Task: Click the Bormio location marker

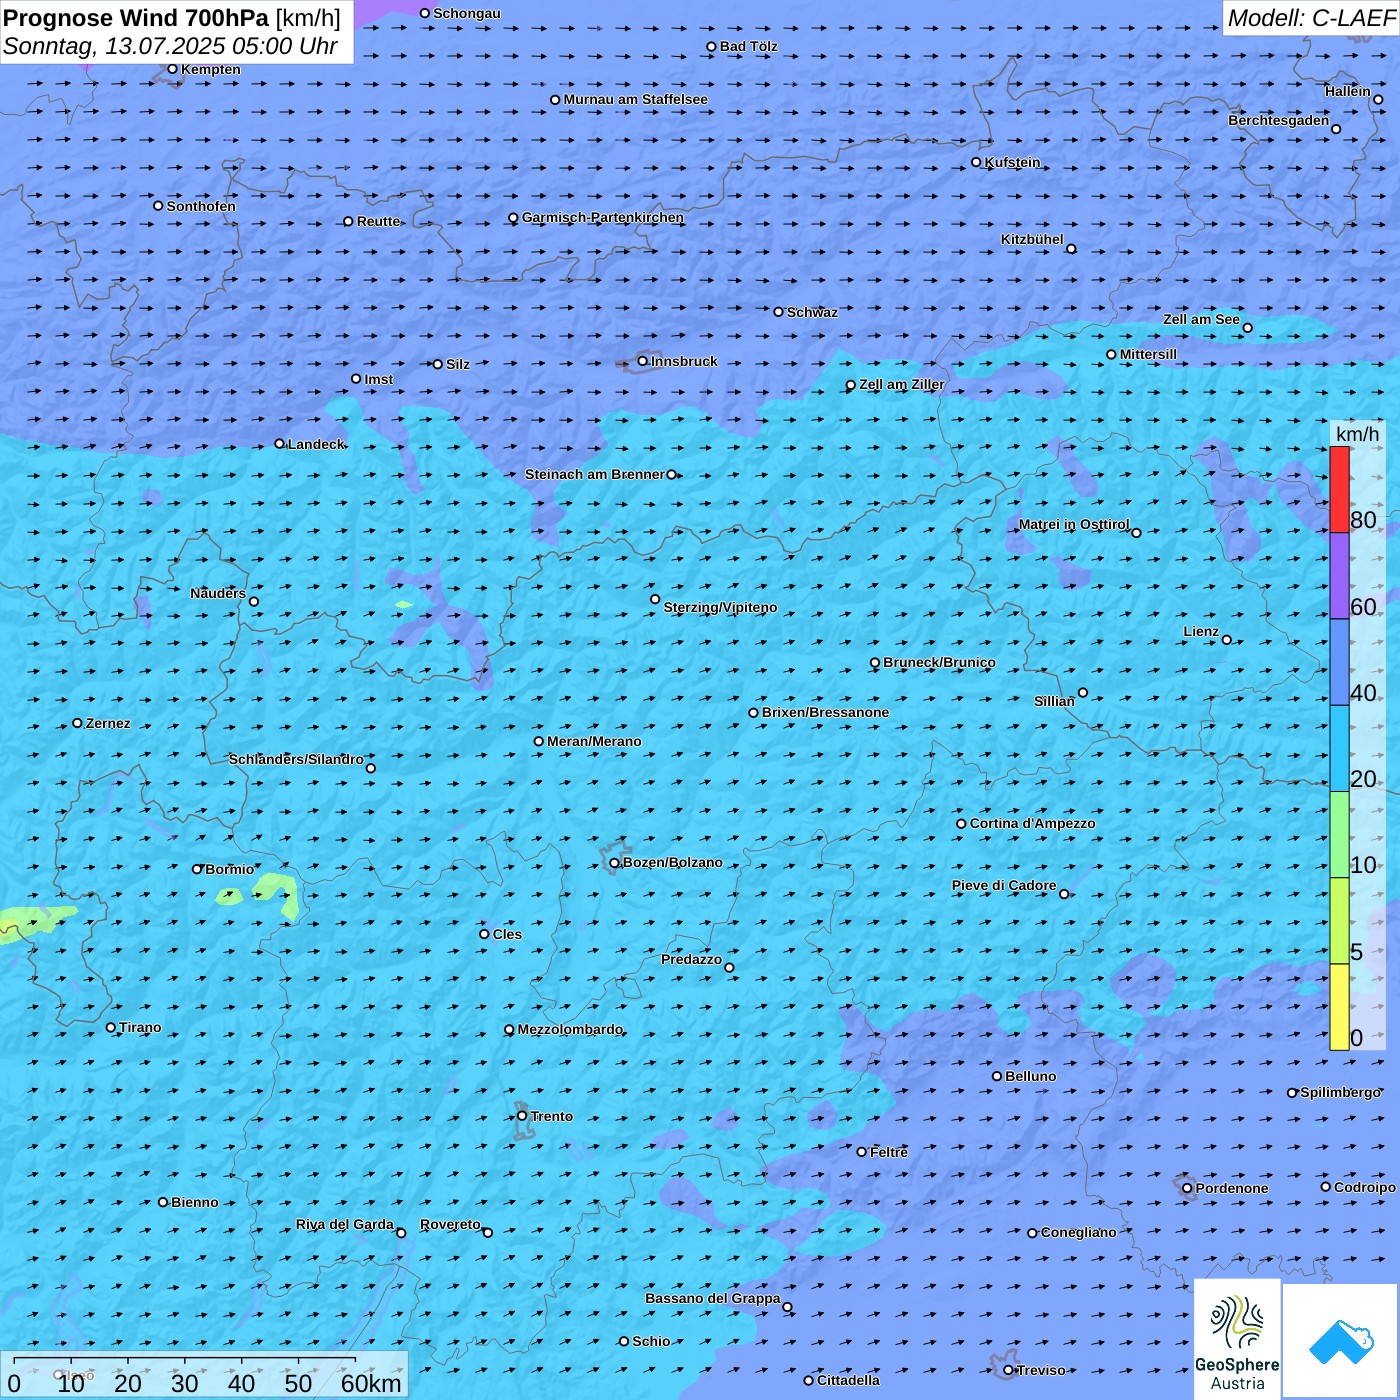Action: point(197,869)
